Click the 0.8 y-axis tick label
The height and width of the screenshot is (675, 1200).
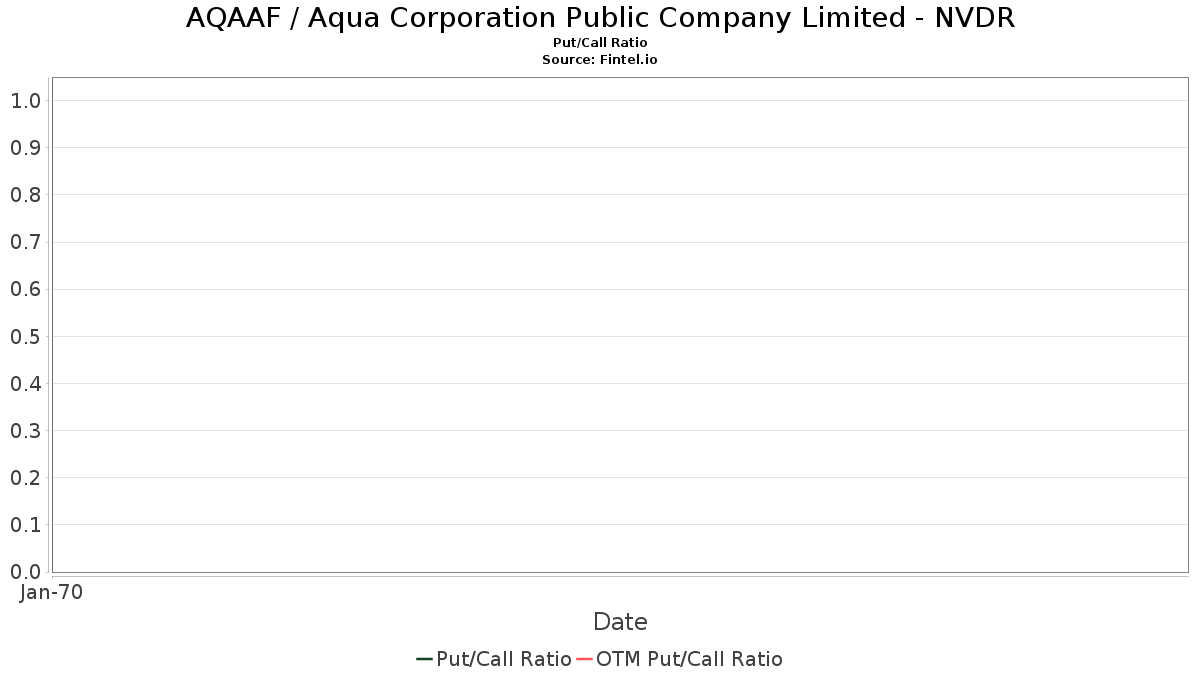[x=25, y=195]
